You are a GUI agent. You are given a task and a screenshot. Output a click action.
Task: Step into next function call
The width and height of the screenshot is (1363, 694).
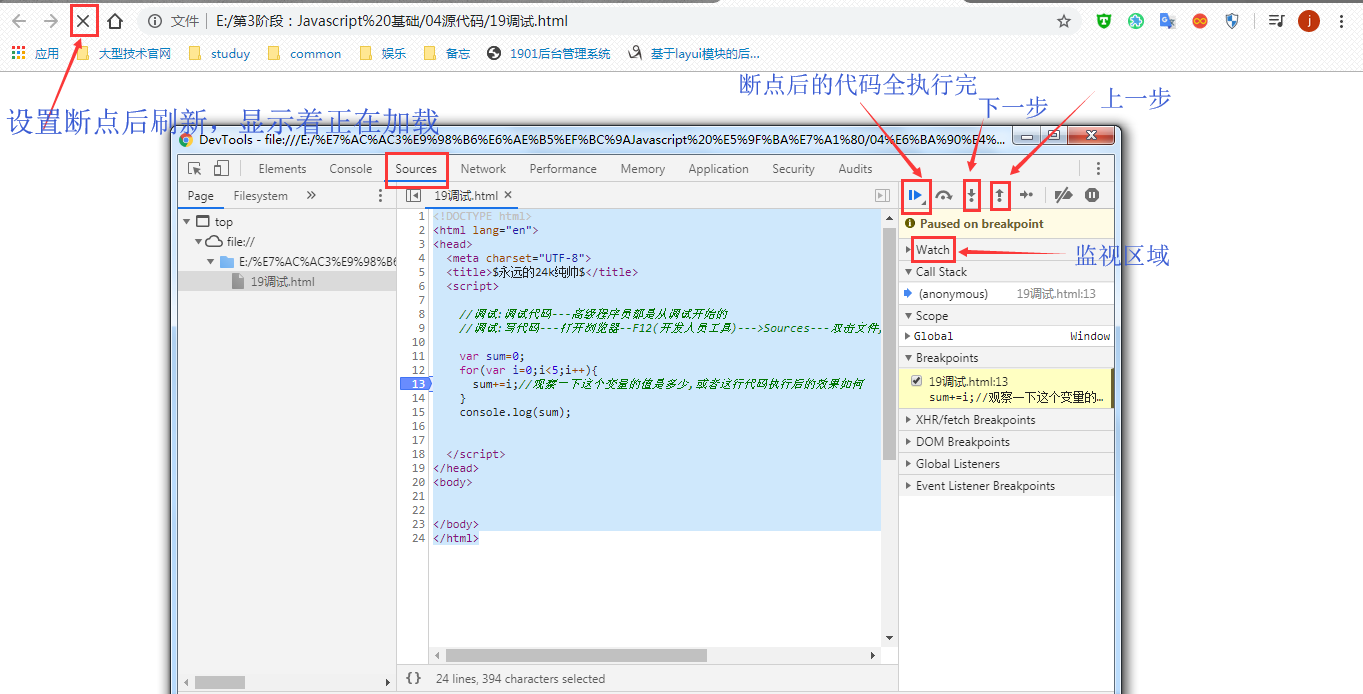click(970, 196)
